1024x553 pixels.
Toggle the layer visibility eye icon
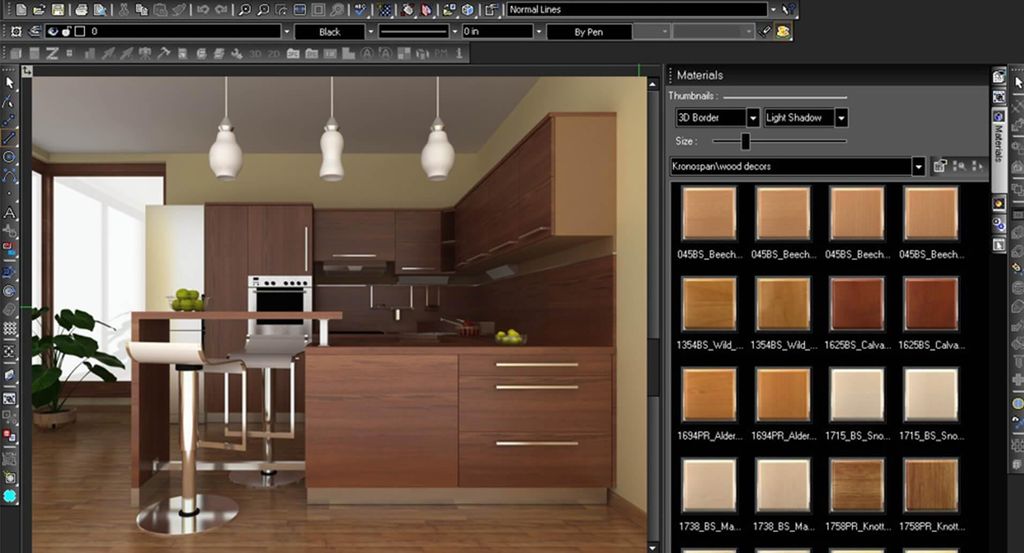(x=53, y=32)
